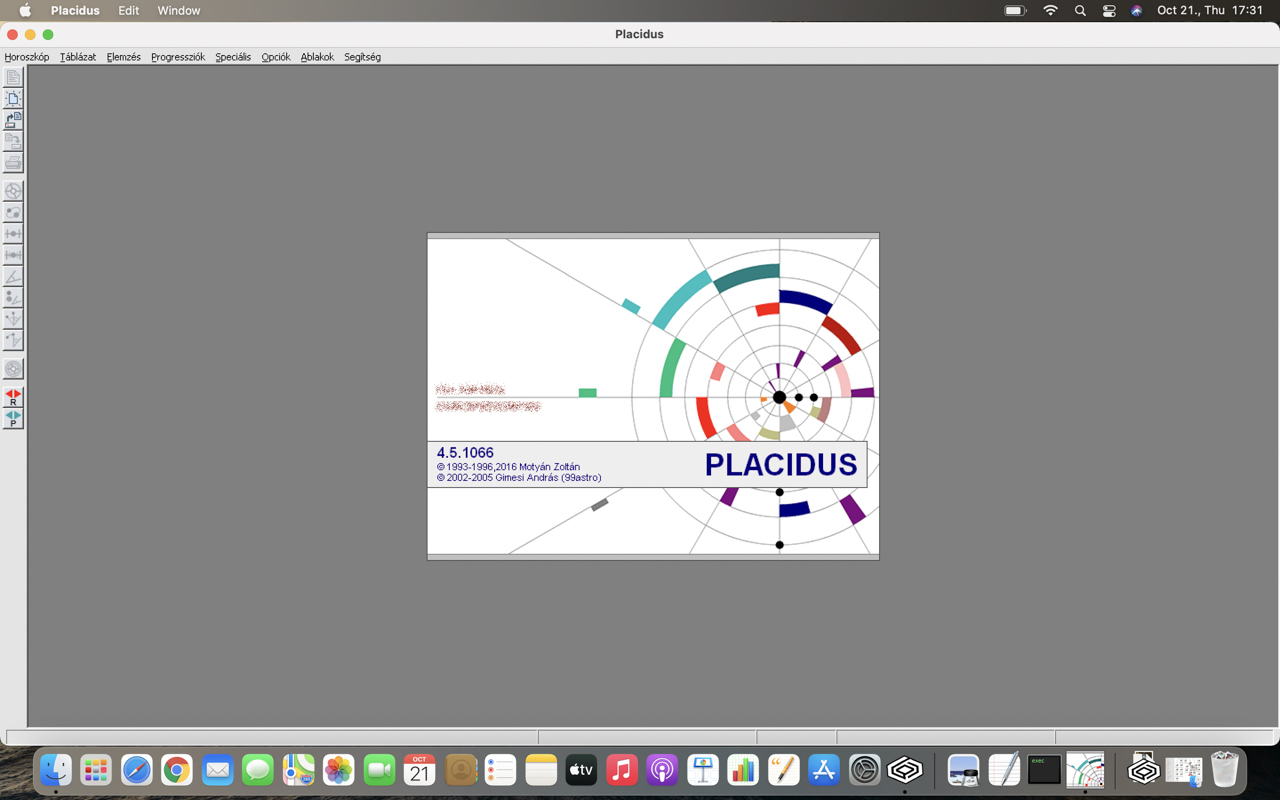The height and width of the screenshot is (800, 1280).
Task: Open Keynote from the Dock
Action: 703,770
